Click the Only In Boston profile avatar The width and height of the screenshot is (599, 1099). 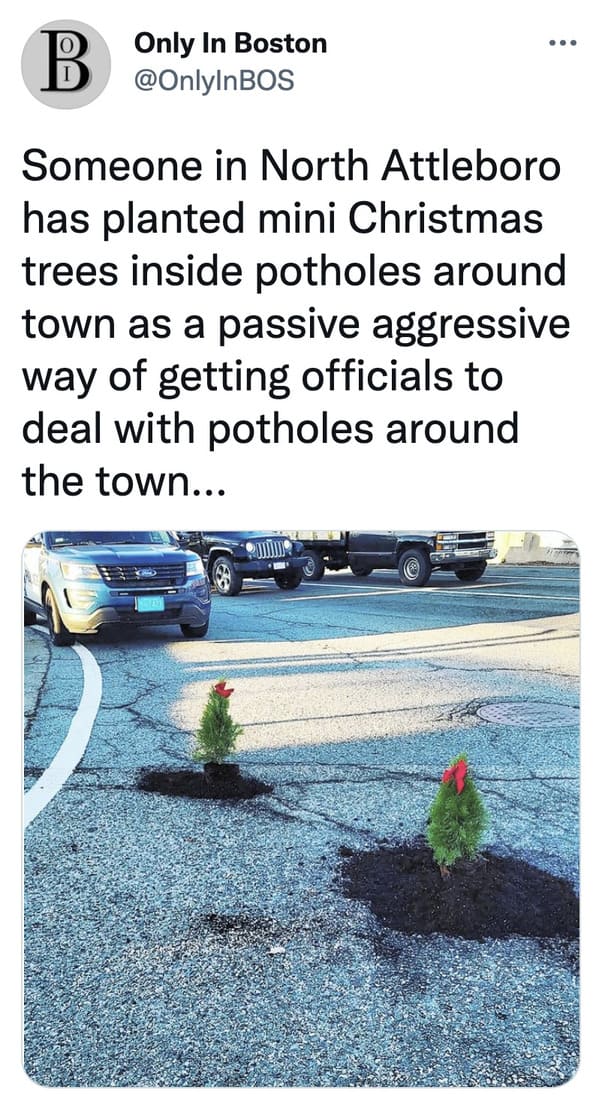click(66, 64)
